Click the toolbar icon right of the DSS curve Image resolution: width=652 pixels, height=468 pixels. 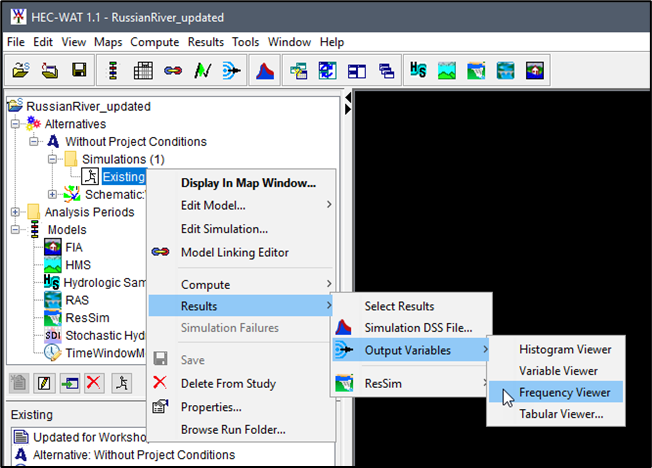pos(299,70)
